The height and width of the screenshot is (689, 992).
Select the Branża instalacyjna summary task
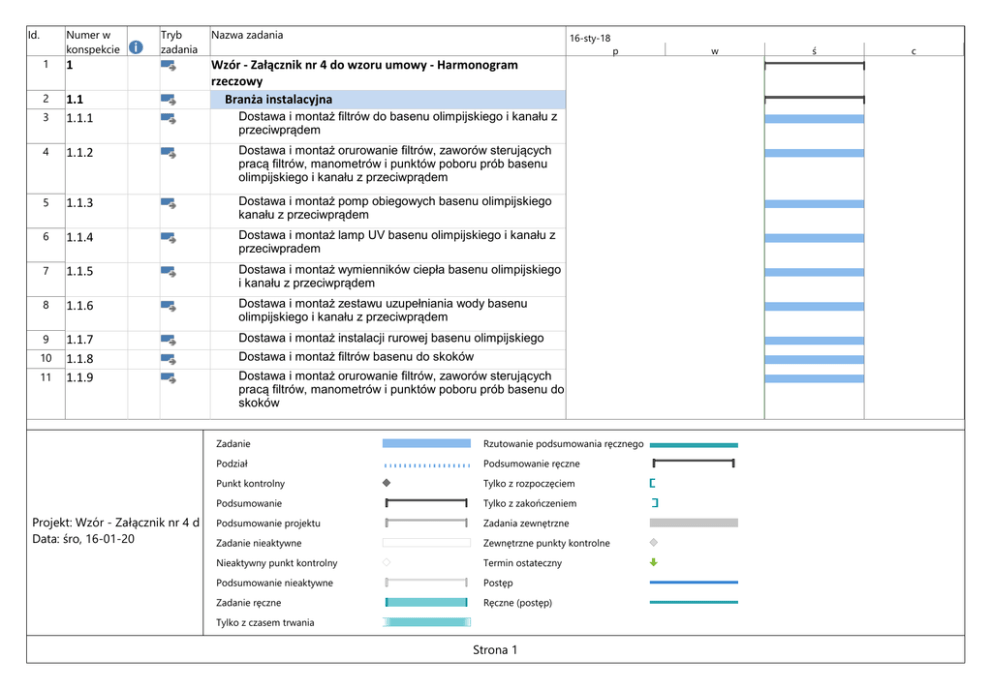coord(278,100)
